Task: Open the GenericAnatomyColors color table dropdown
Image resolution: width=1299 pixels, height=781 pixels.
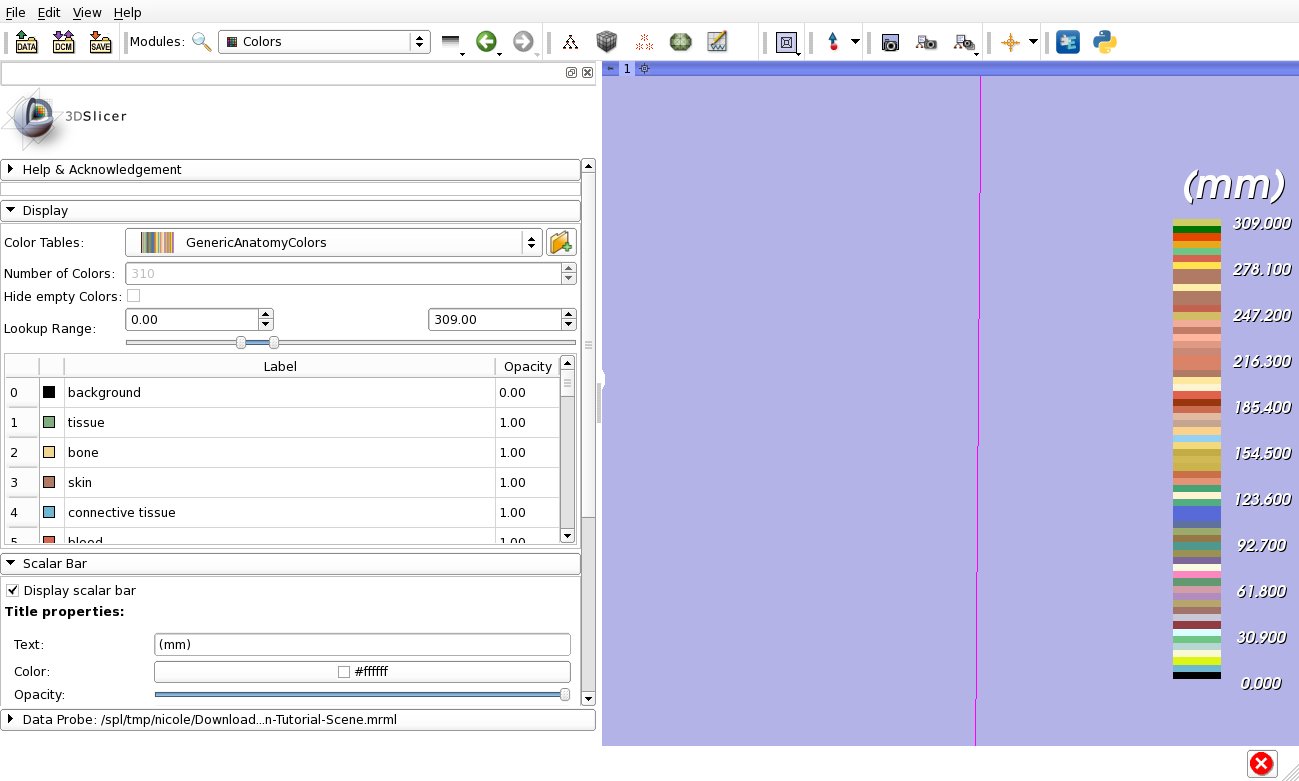Action: [334, 242]
